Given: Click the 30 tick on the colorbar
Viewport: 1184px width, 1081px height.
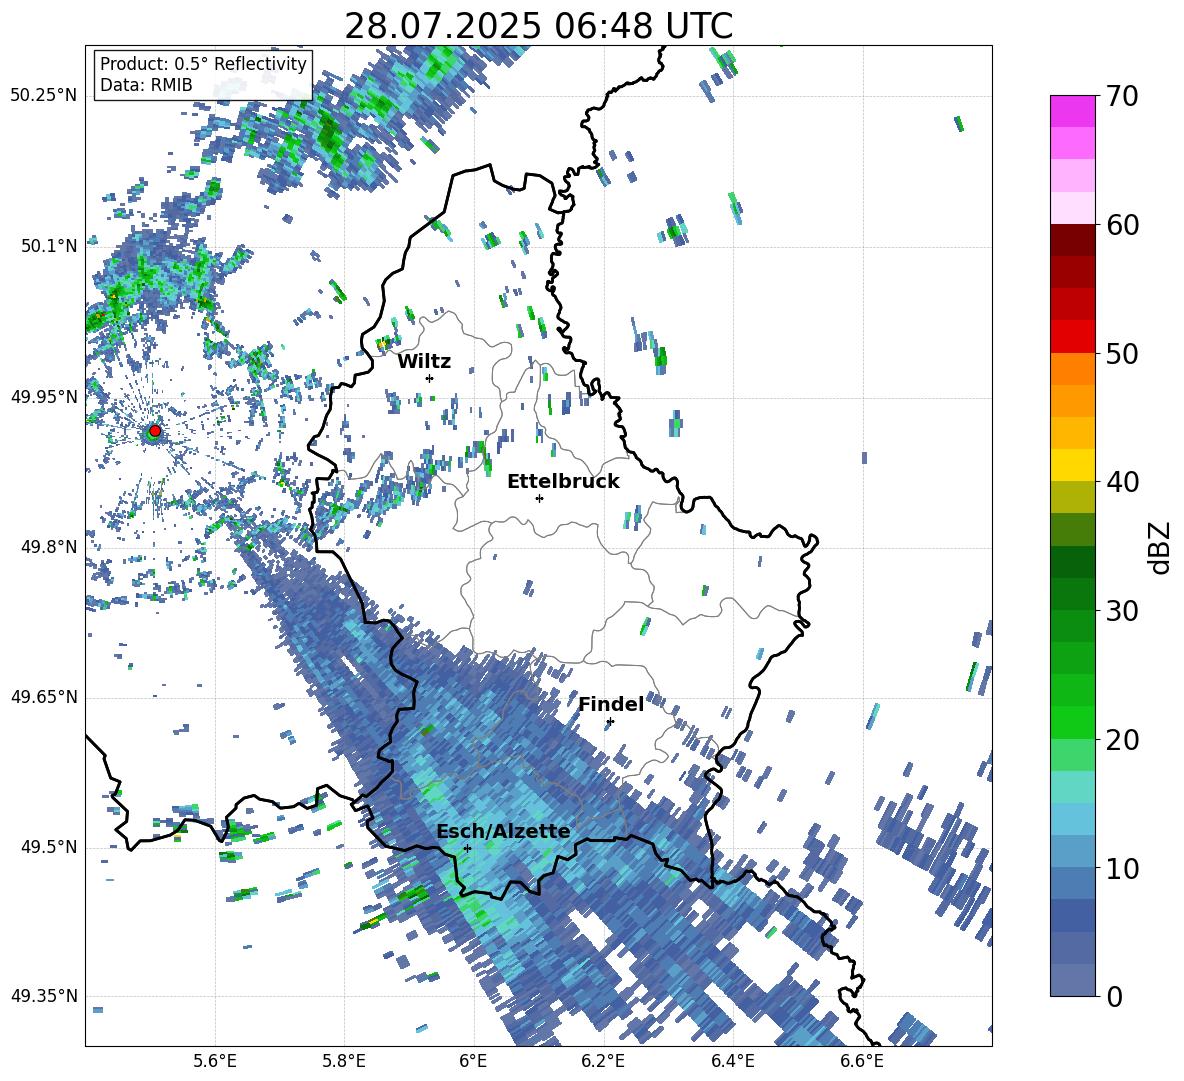Looking at the screenshot, I should (x=1122, y=611).
